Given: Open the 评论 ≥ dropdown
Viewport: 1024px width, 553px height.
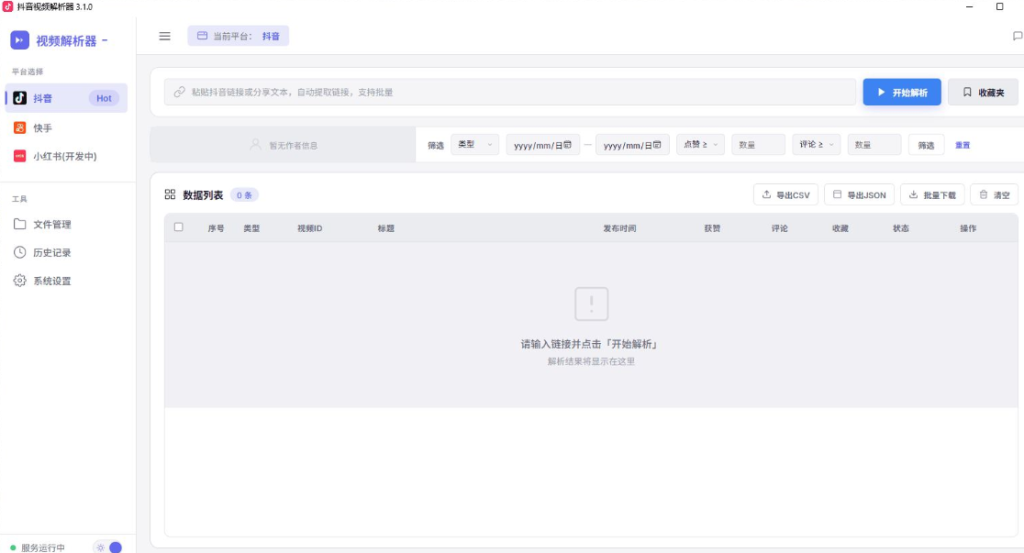Looking at the screenshot, I should click(816, 144).
